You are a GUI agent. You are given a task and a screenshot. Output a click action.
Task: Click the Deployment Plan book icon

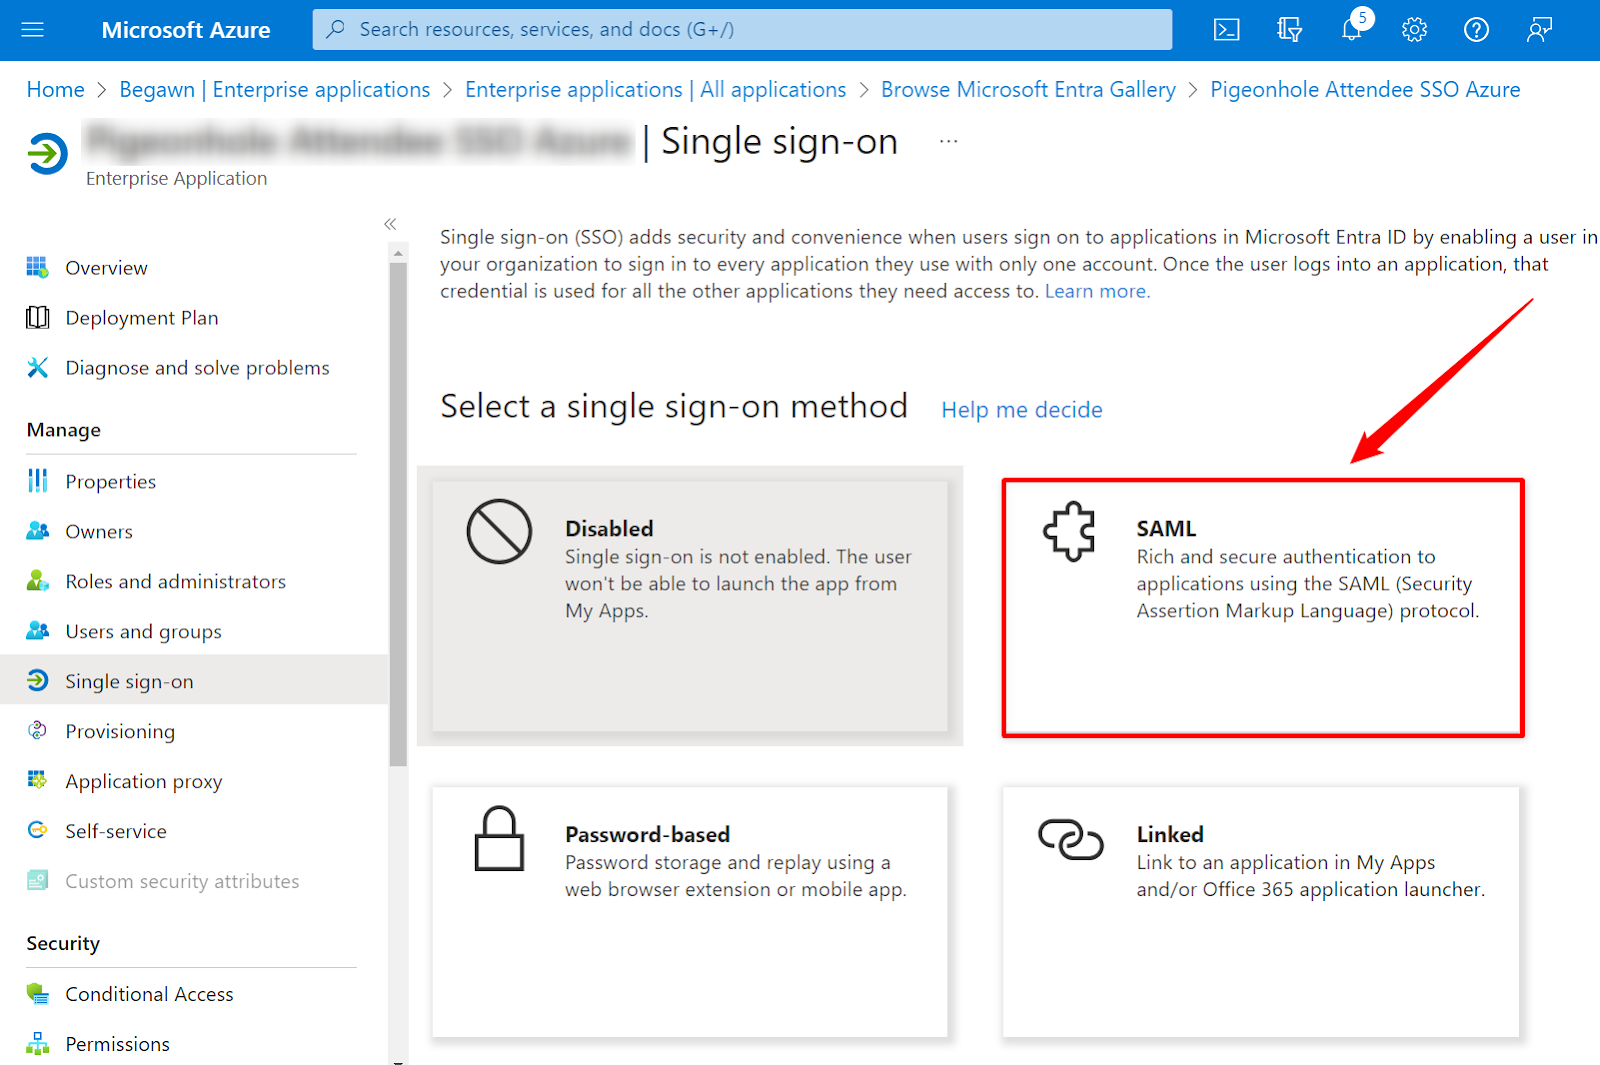[37, 317]
